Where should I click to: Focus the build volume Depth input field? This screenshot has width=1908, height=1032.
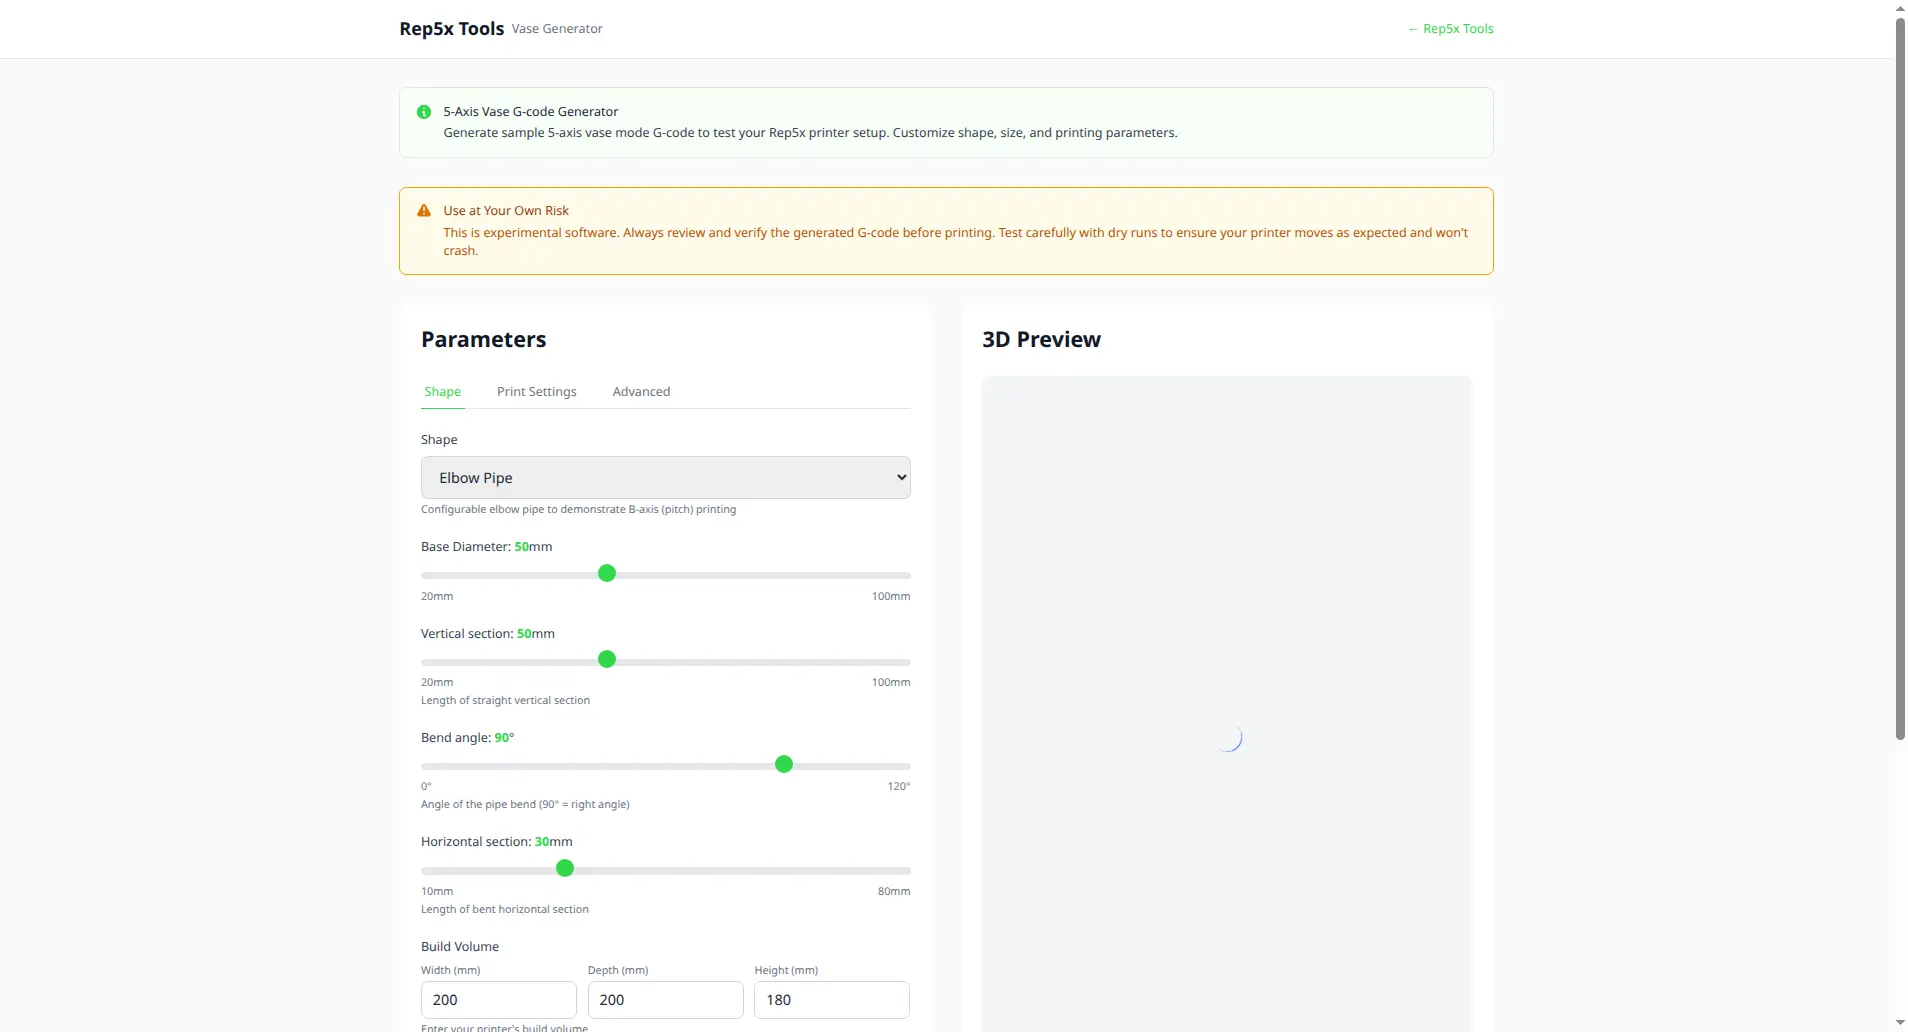665,1000
